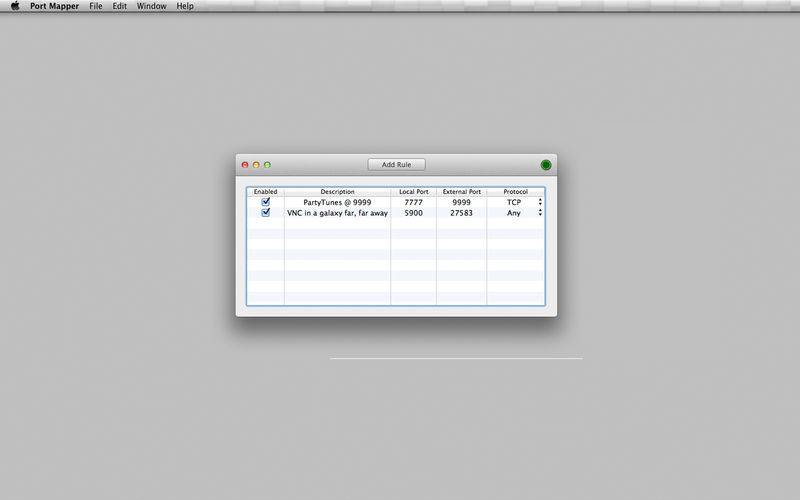This screenshot has width=800, height=500.
Task: Zoom the Port Mapper window
Action: click(x=267, y=165)
